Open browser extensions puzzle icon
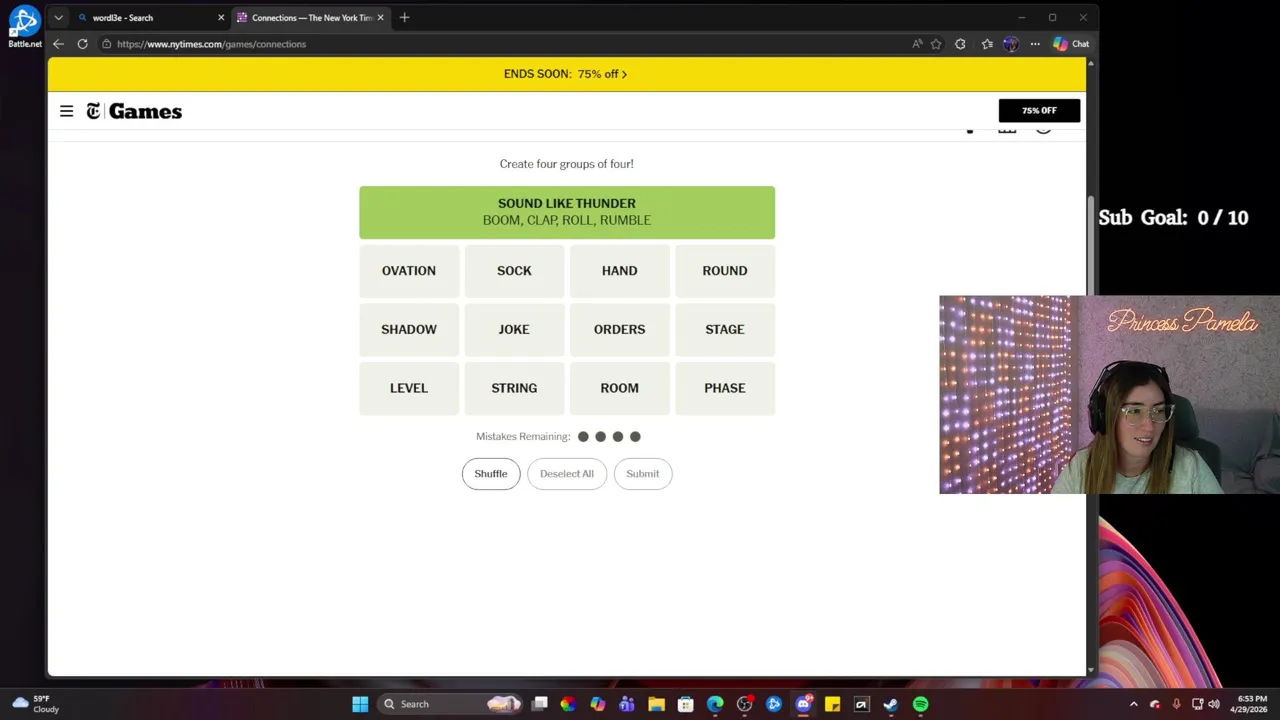The image size is (1280, 720). click(x=960, y=44)
